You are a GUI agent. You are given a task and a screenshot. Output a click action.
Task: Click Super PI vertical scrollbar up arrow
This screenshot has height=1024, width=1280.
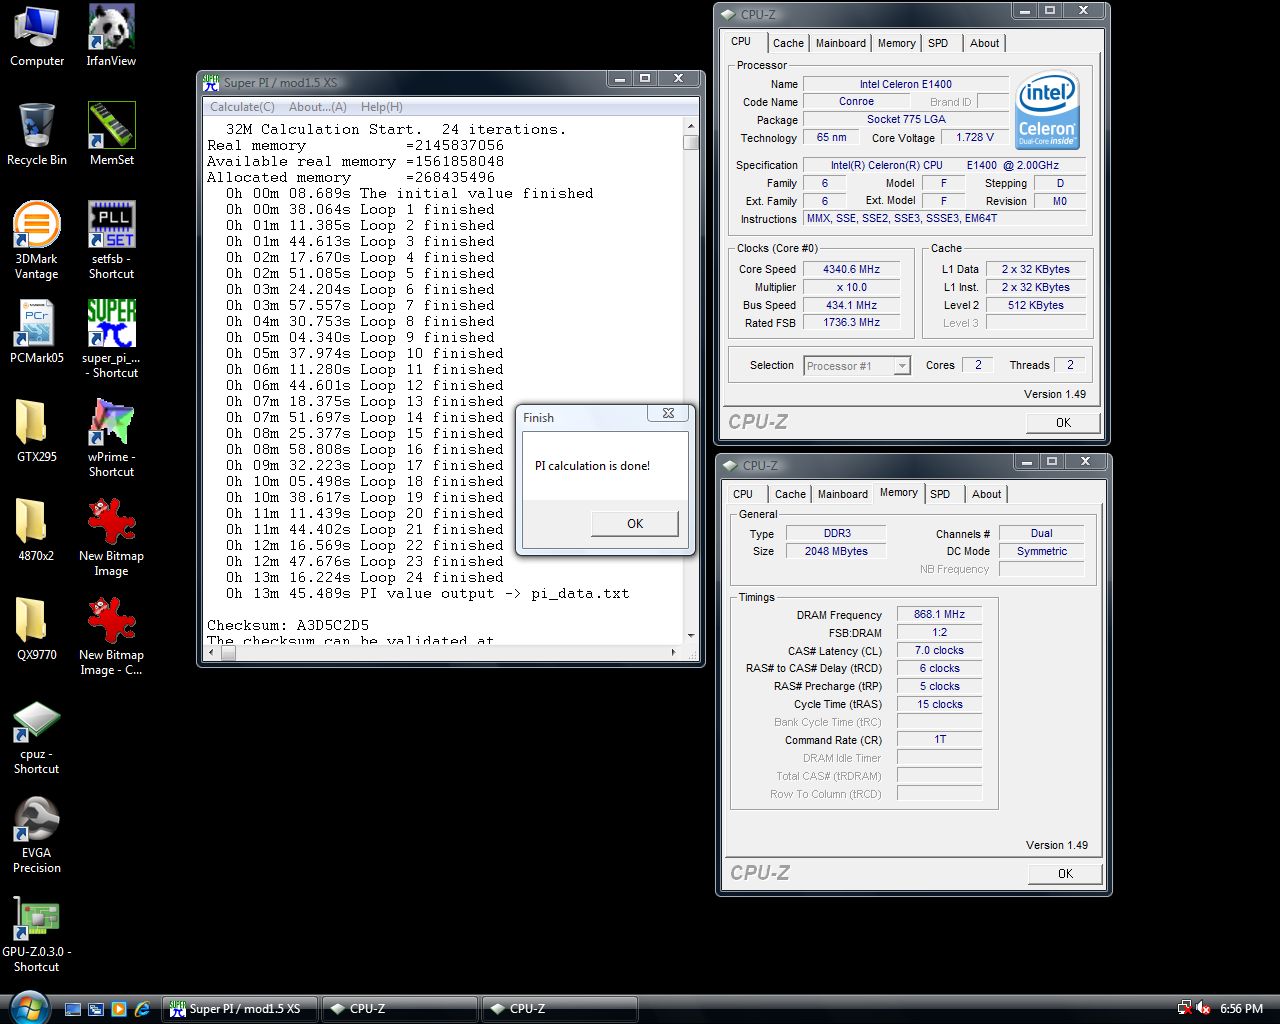[691, 125]
